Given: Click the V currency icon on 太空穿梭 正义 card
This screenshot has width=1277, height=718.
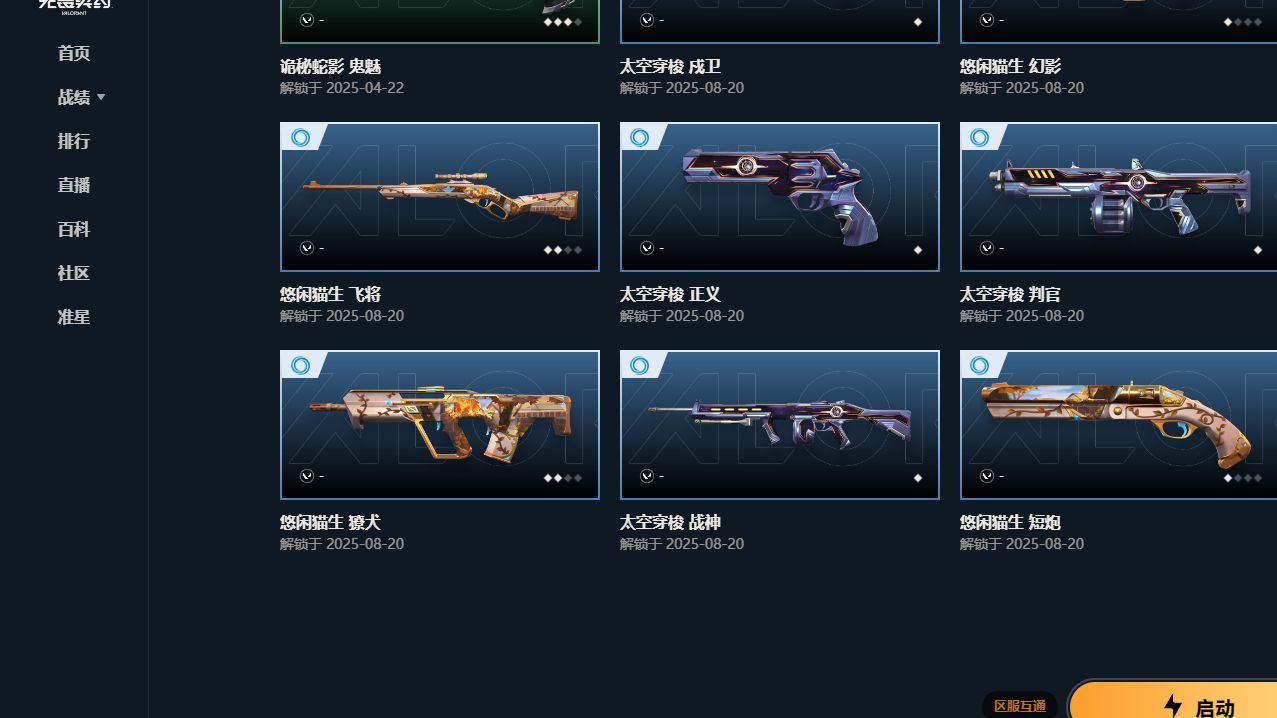Looking at the screenshot, I should pos(647,248).
